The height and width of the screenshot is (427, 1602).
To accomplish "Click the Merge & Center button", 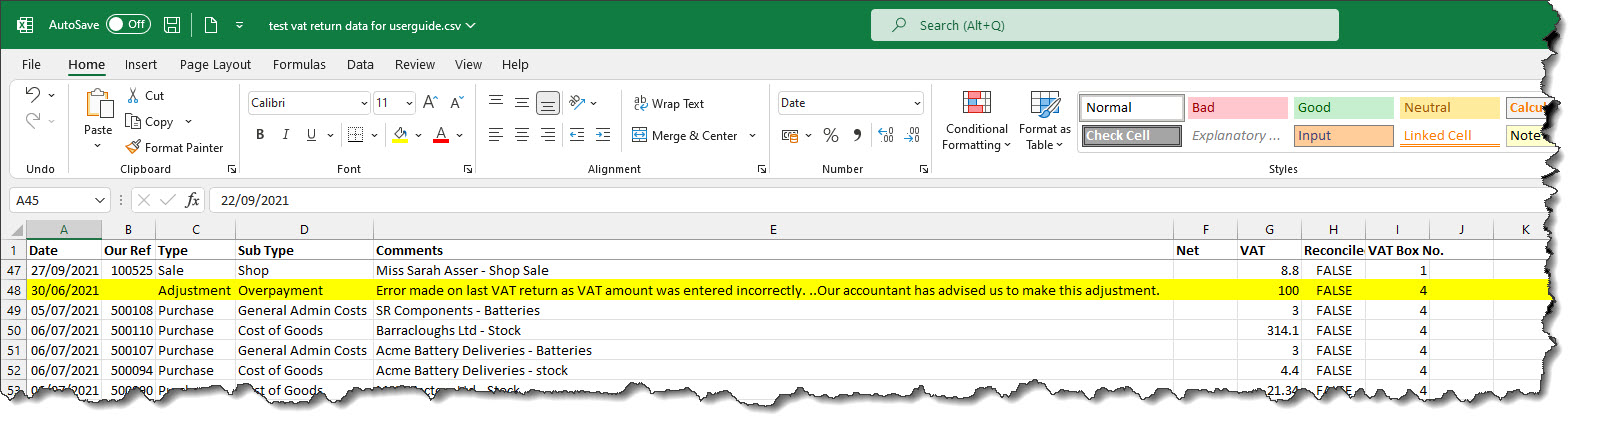I will 685,135.
